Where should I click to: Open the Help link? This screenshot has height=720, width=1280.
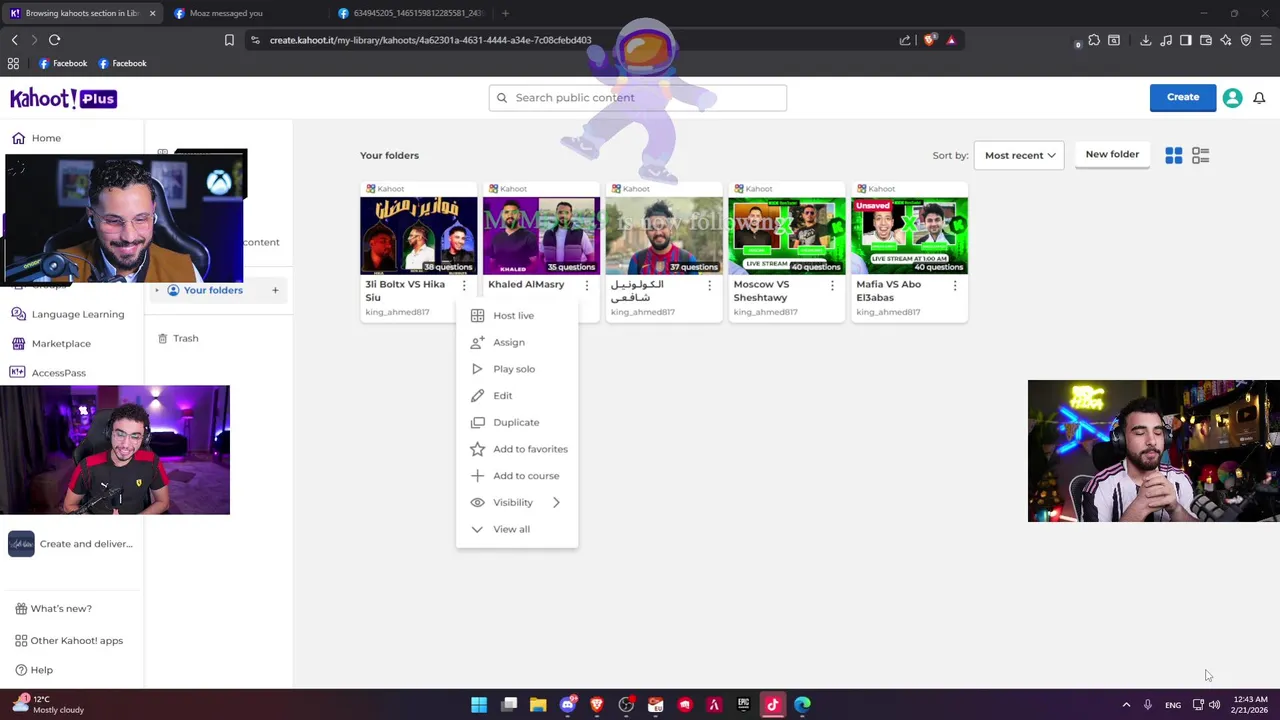click(34, 670)
